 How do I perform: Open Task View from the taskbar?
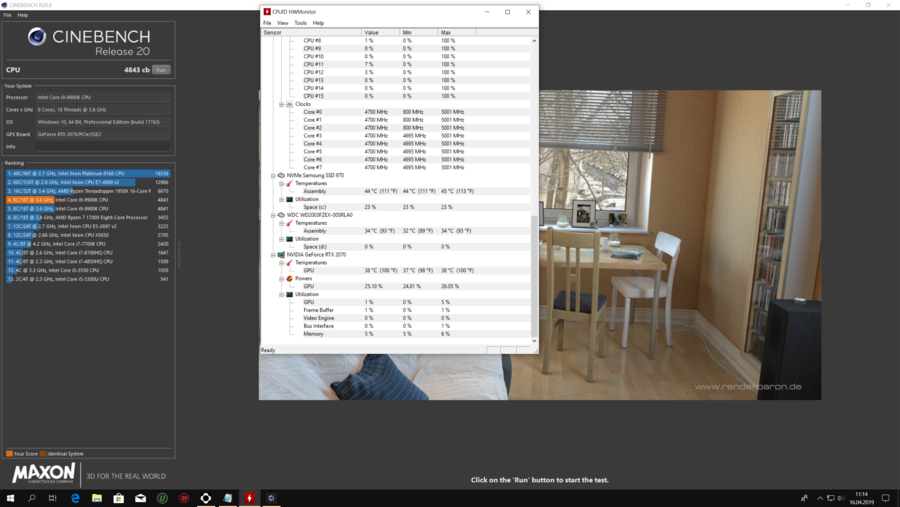[x=53, y=498]
